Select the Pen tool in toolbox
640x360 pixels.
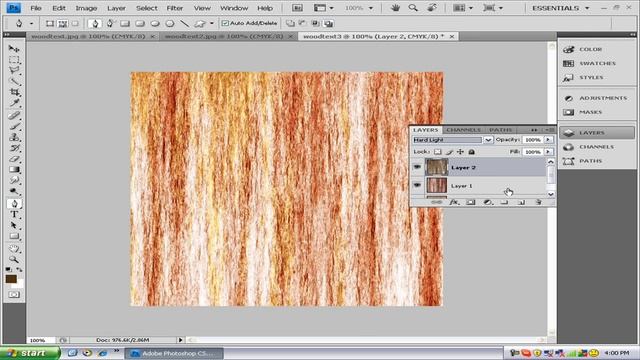click(x=14, y=204)
